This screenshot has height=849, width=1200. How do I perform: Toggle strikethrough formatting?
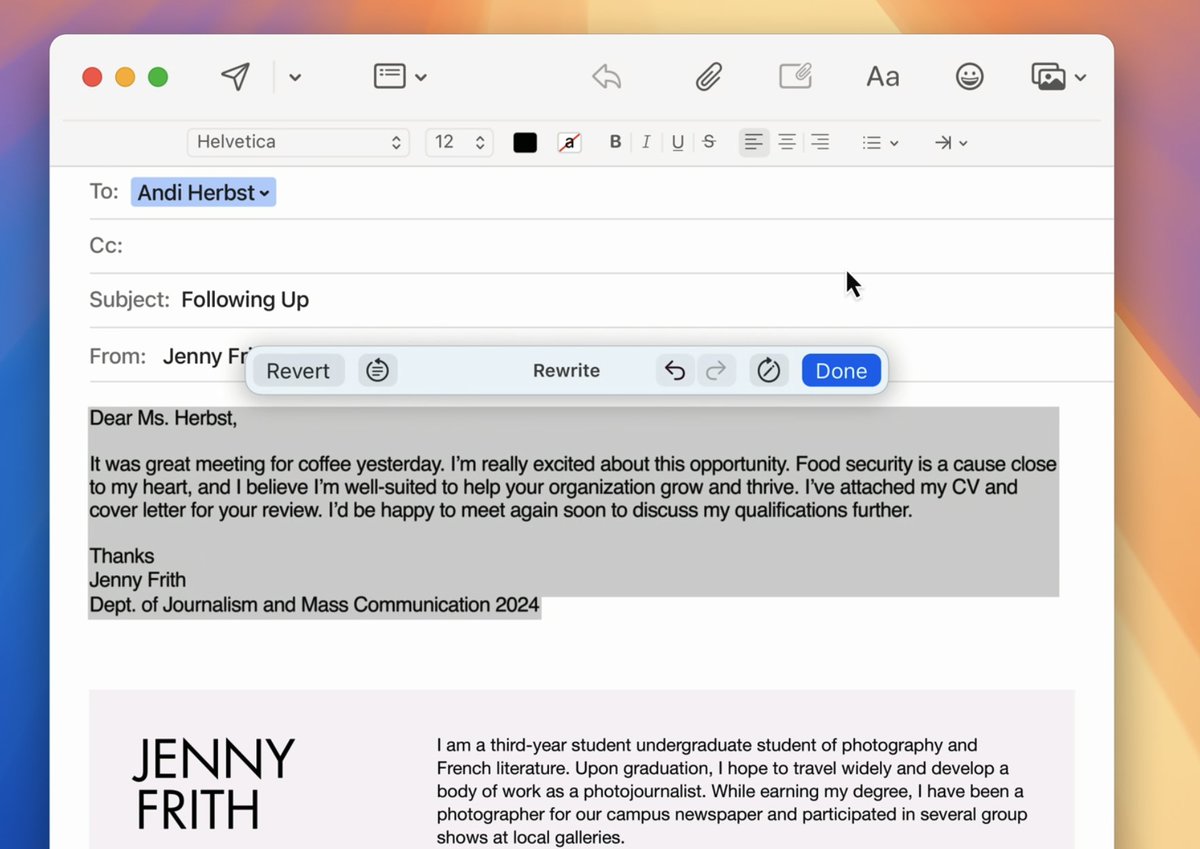coord(709,142)
